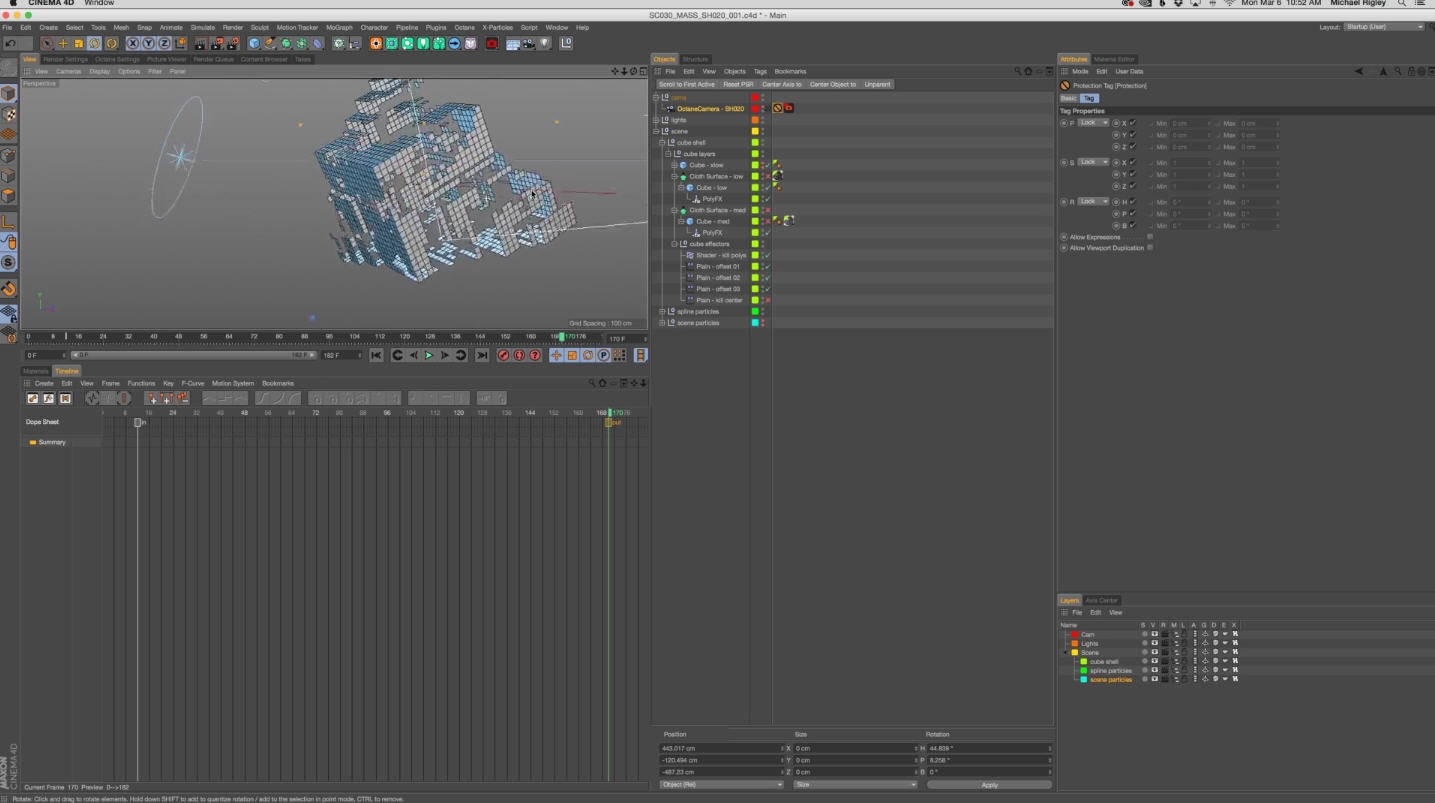This screenshot has height=803, width=1435.
Task: Disable the Shader - kill polys green checkmark
Action: (x=767, y=256)
